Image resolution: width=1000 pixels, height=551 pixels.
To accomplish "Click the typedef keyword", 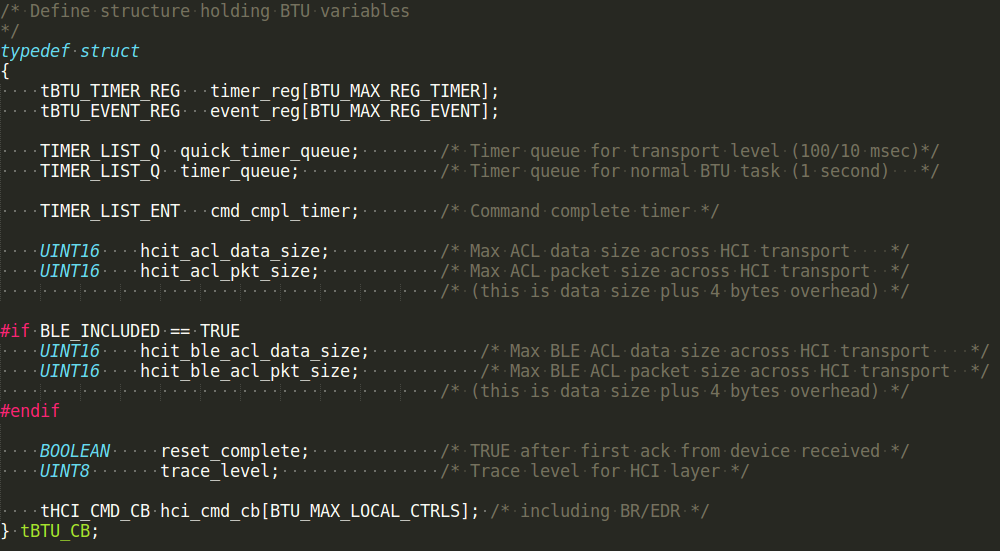I will (x=34, y=51).
